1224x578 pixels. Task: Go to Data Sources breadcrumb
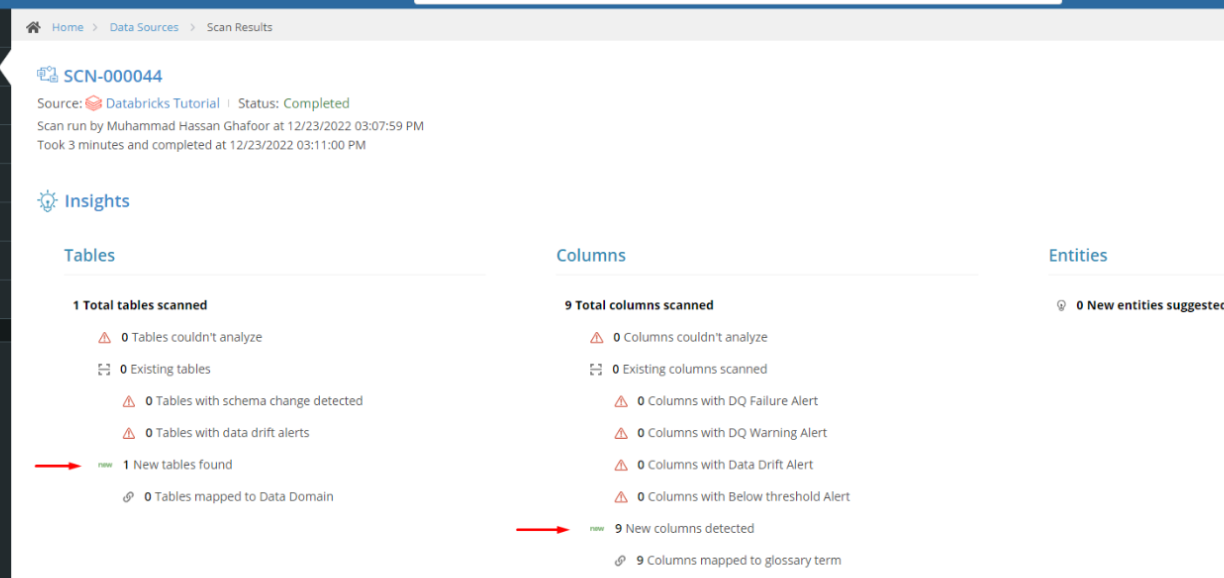tap(144, 27)
